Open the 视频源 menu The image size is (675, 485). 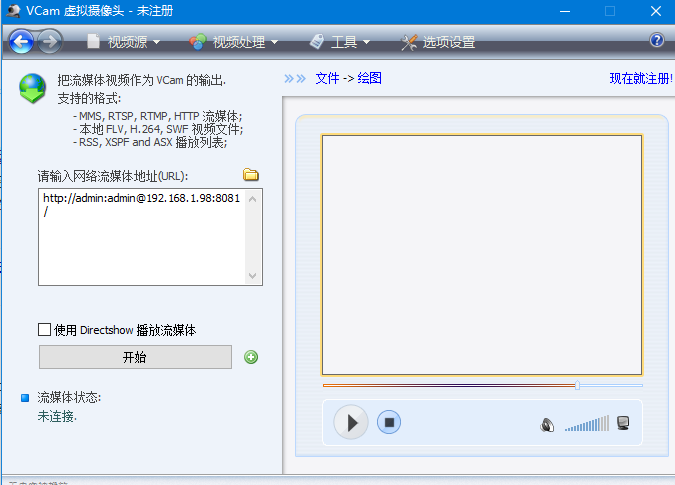coord(124,42)
